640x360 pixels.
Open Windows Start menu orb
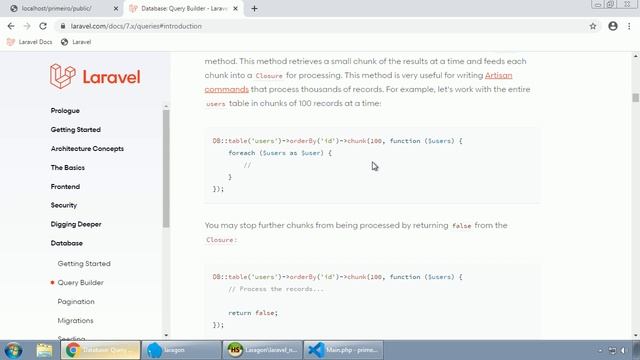[13, 350]
